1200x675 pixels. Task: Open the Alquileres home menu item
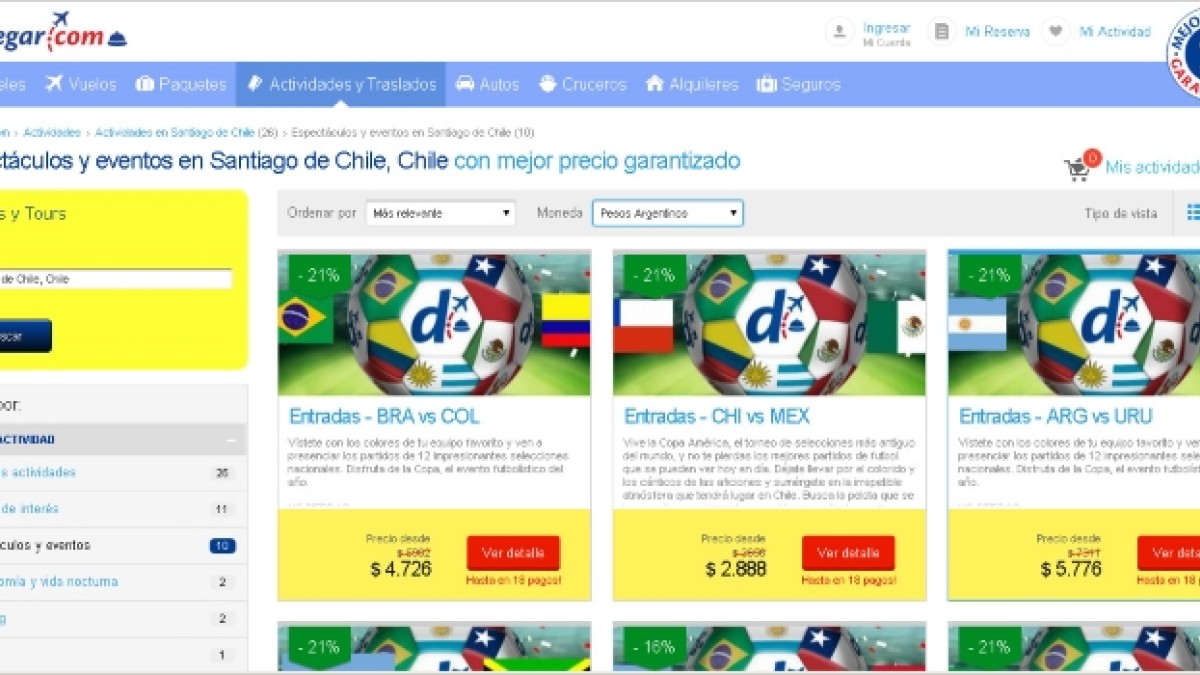(692, 84)
